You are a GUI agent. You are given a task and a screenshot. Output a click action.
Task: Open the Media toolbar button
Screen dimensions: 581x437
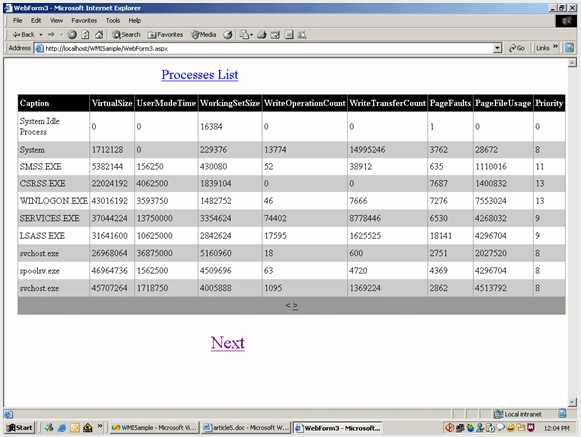(x=203, y=35)
